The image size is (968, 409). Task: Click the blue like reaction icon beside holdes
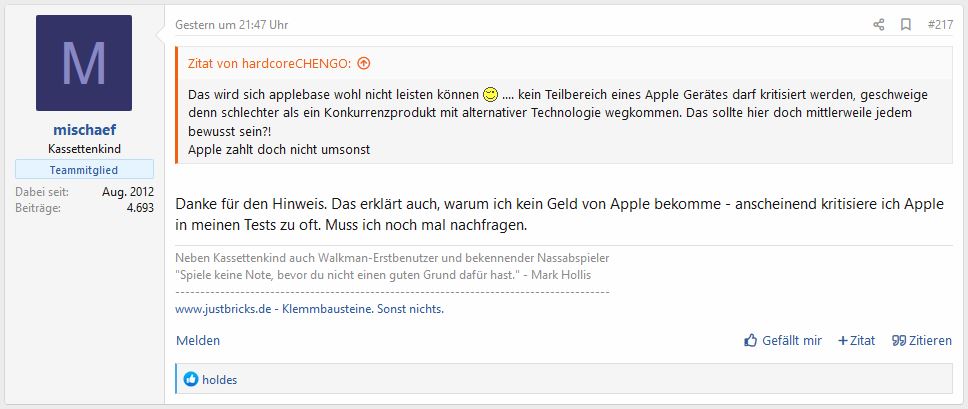pyautogui.click(x=191, y=379)
